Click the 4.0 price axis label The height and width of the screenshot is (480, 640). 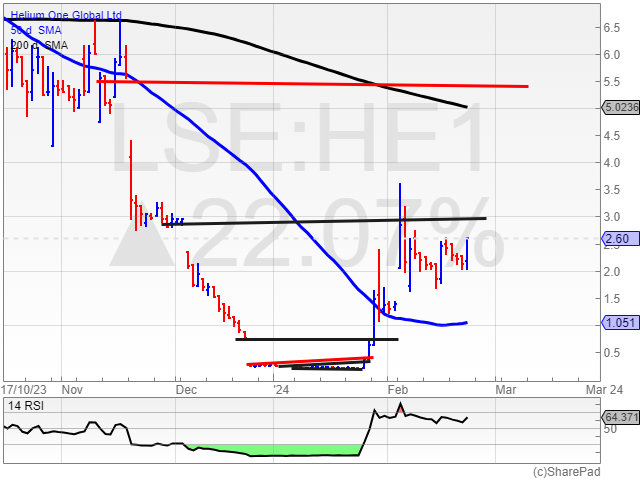(612, 163)
